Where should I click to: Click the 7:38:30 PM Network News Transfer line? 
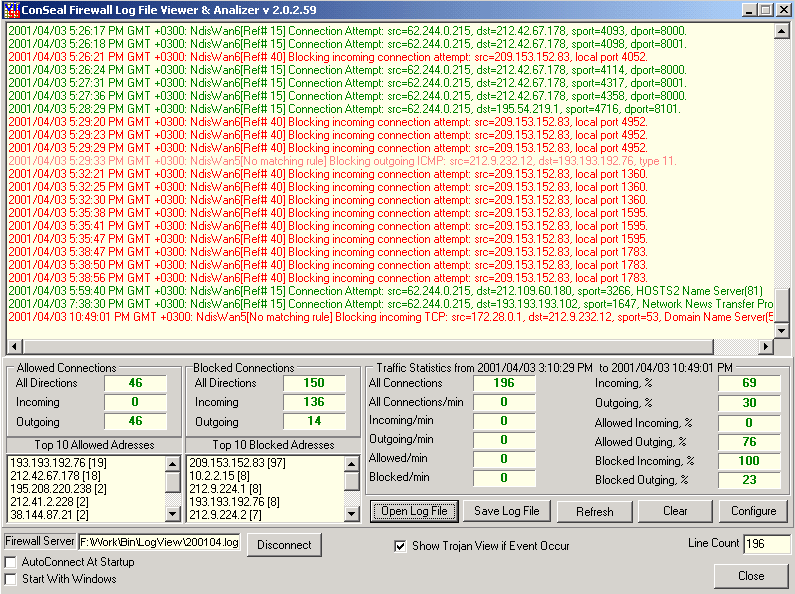390,304
